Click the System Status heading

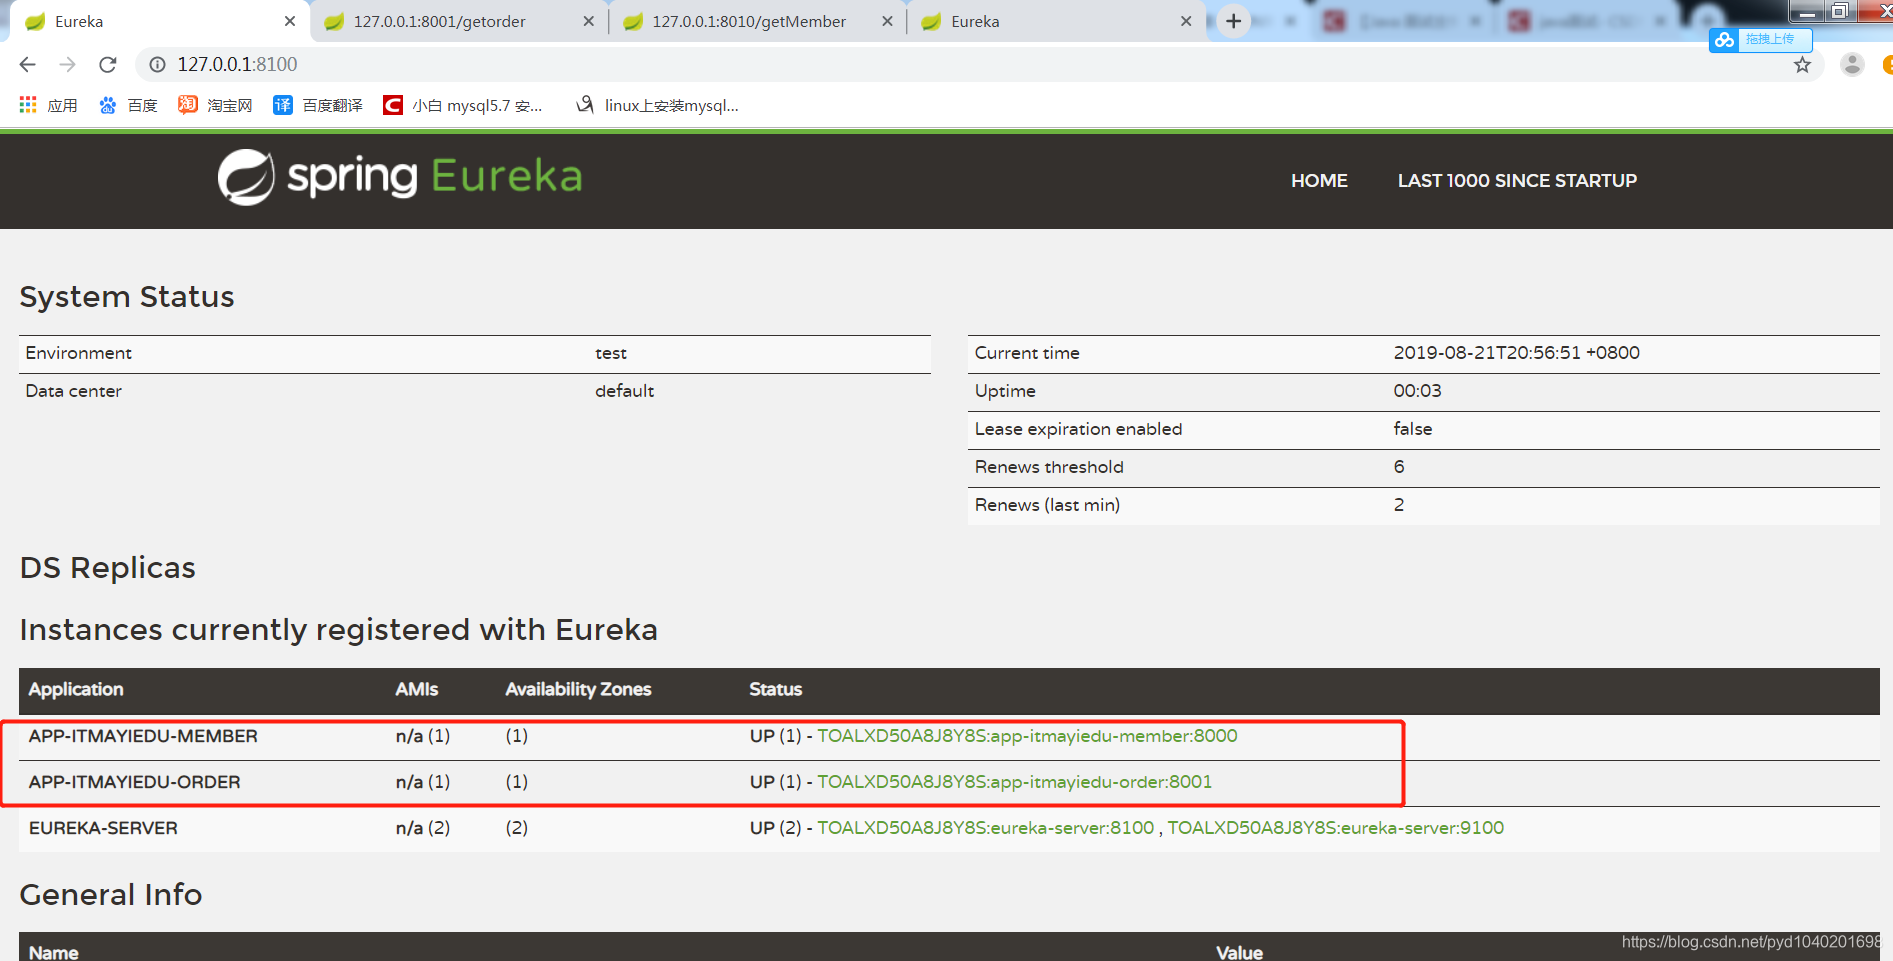coord(127,297)
